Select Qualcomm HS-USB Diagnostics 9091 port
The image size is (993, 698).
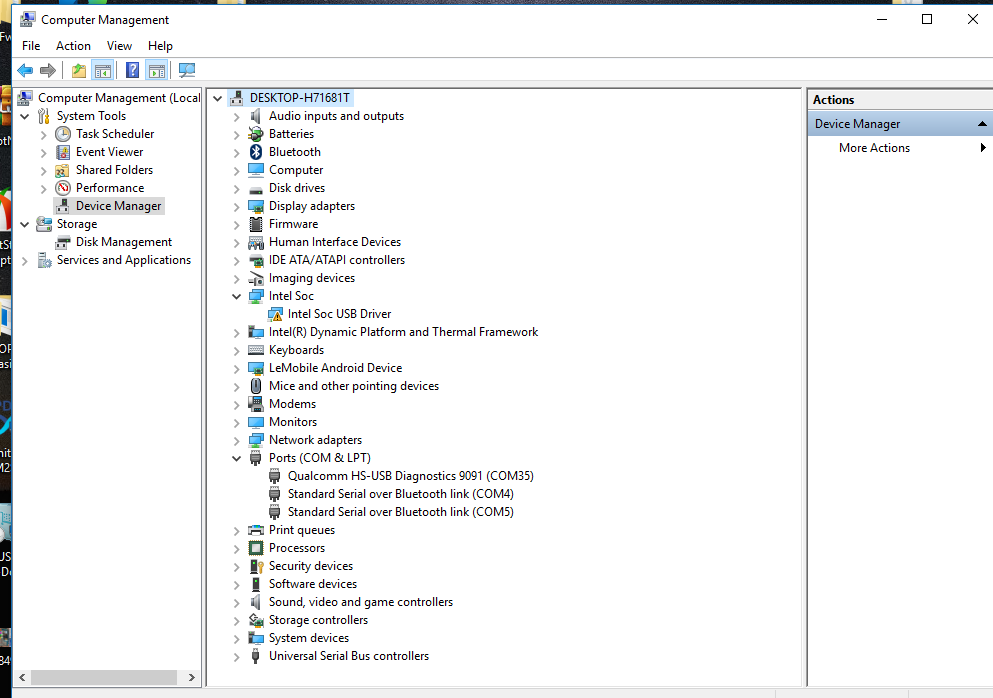pyautogui.click(x=410, y=476)
